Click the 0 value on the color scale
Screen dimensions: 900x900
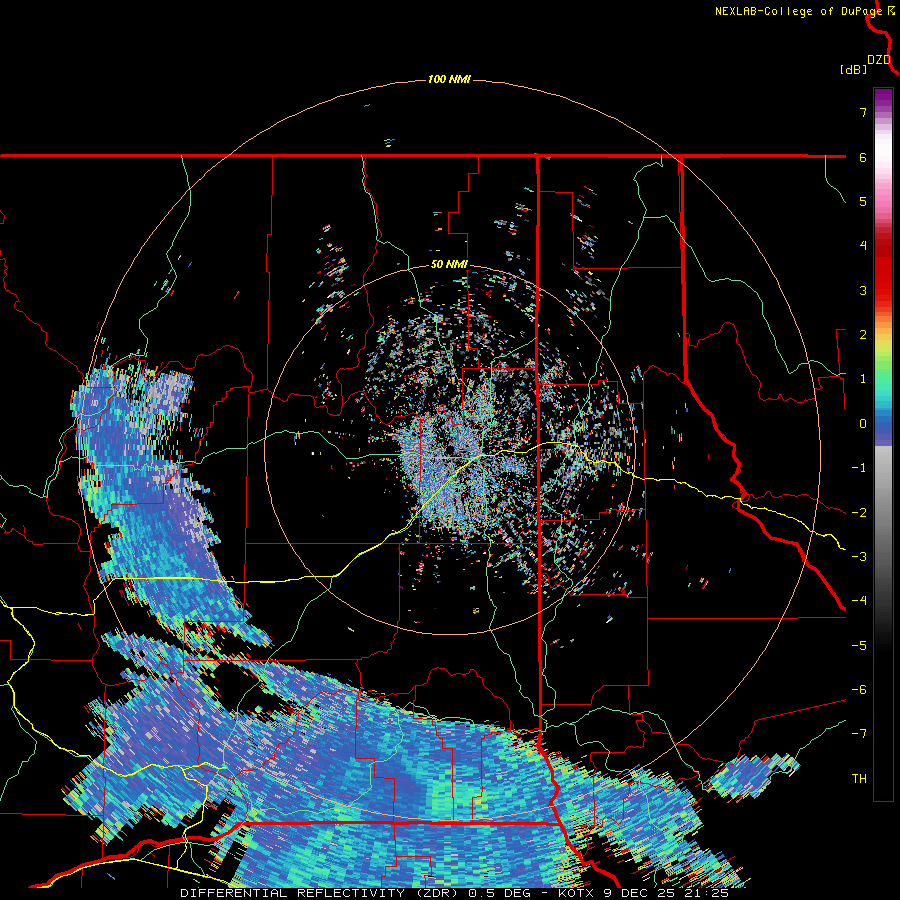[x=863, y=424]
